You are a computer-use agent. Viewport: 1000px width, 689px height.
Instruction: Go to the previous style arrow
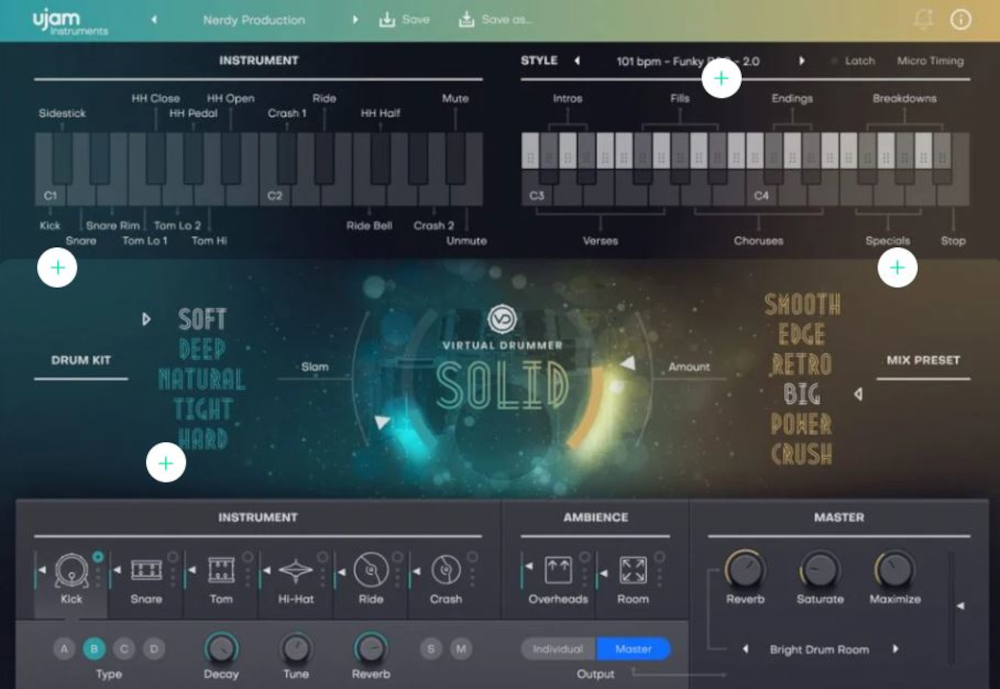[x=577, y=61]
